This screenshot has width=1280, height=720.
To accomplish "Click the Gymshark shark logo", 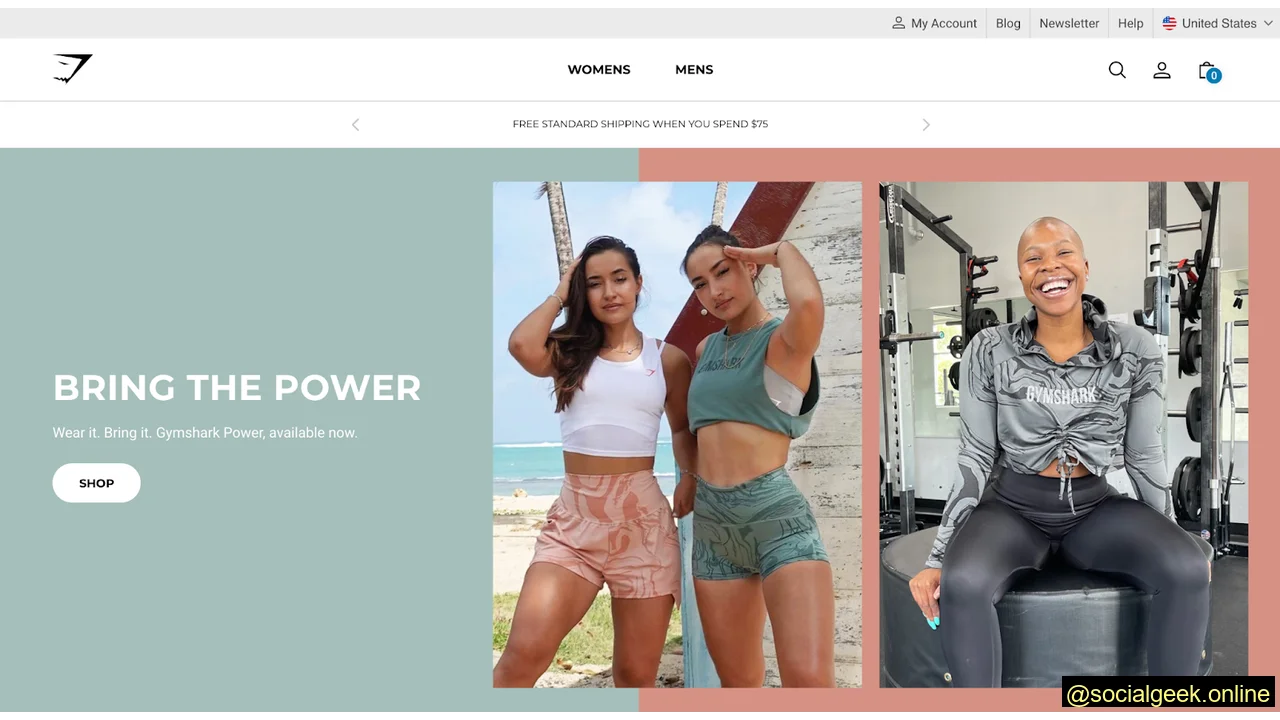I will (x=72, y=69).
